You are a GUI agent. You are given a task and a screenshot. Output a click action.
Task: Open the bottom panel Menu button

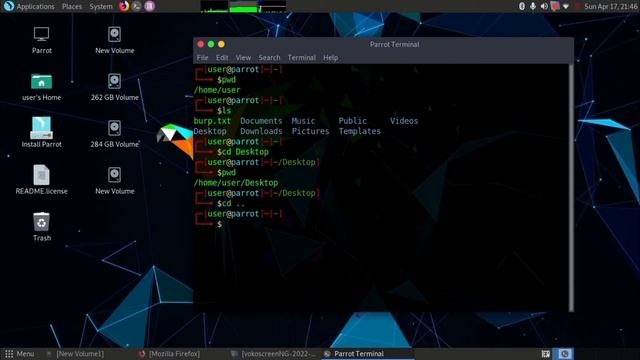pos(19,354)
